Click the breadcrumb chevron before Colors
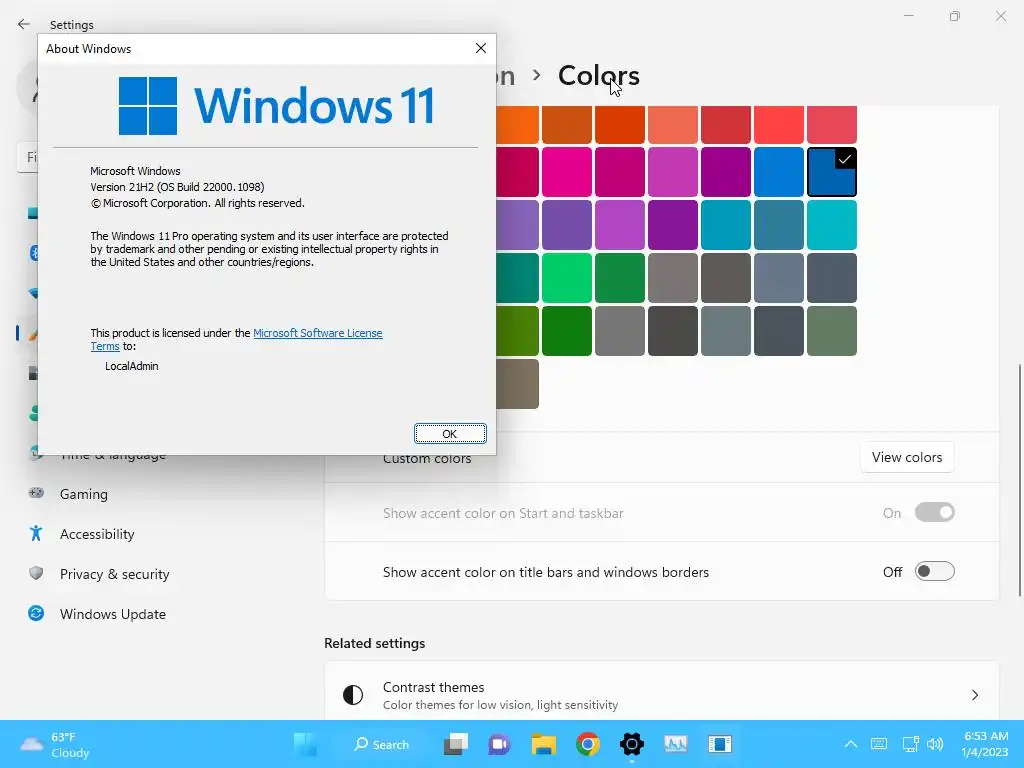Screen dimensions: 1024x768 (536, 76)
